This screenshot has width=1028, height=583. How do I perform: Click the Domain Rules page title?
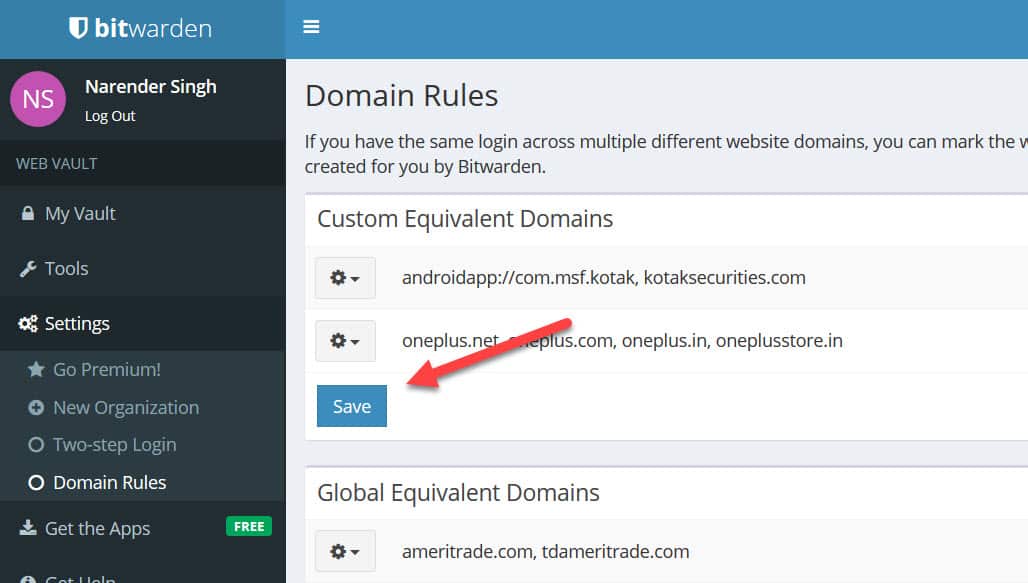tap(402, 96)
